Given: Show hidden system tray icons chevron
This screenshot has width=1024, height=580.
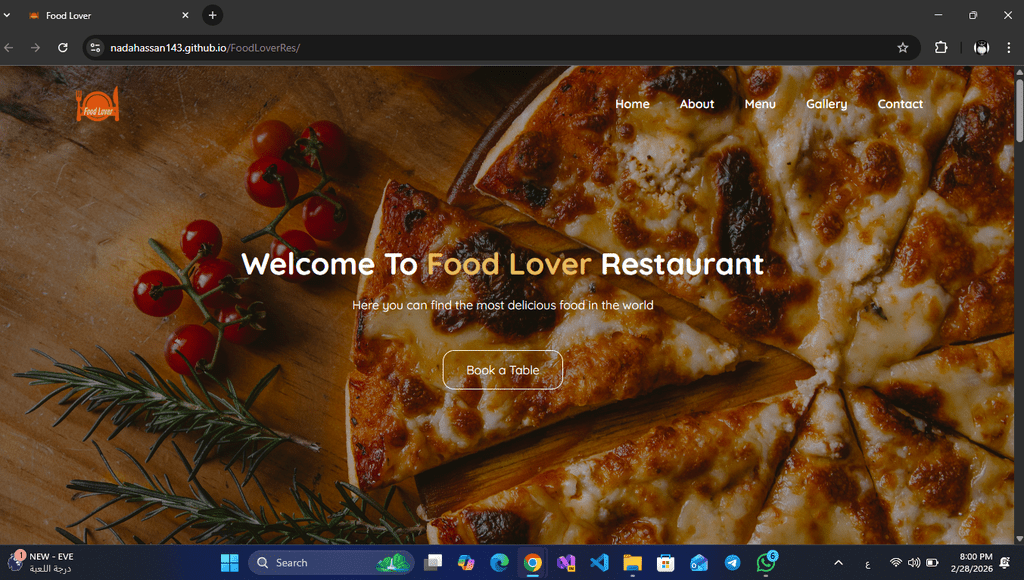Looking at the screenshot, I should coord(838,563).
